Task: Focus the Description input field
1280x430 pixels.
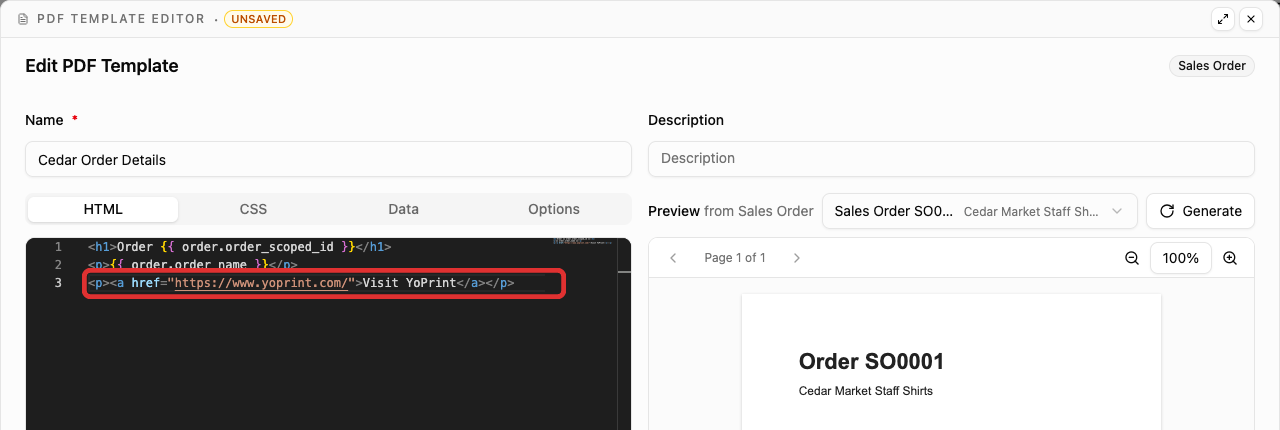Action: click(x=951, y=158)
